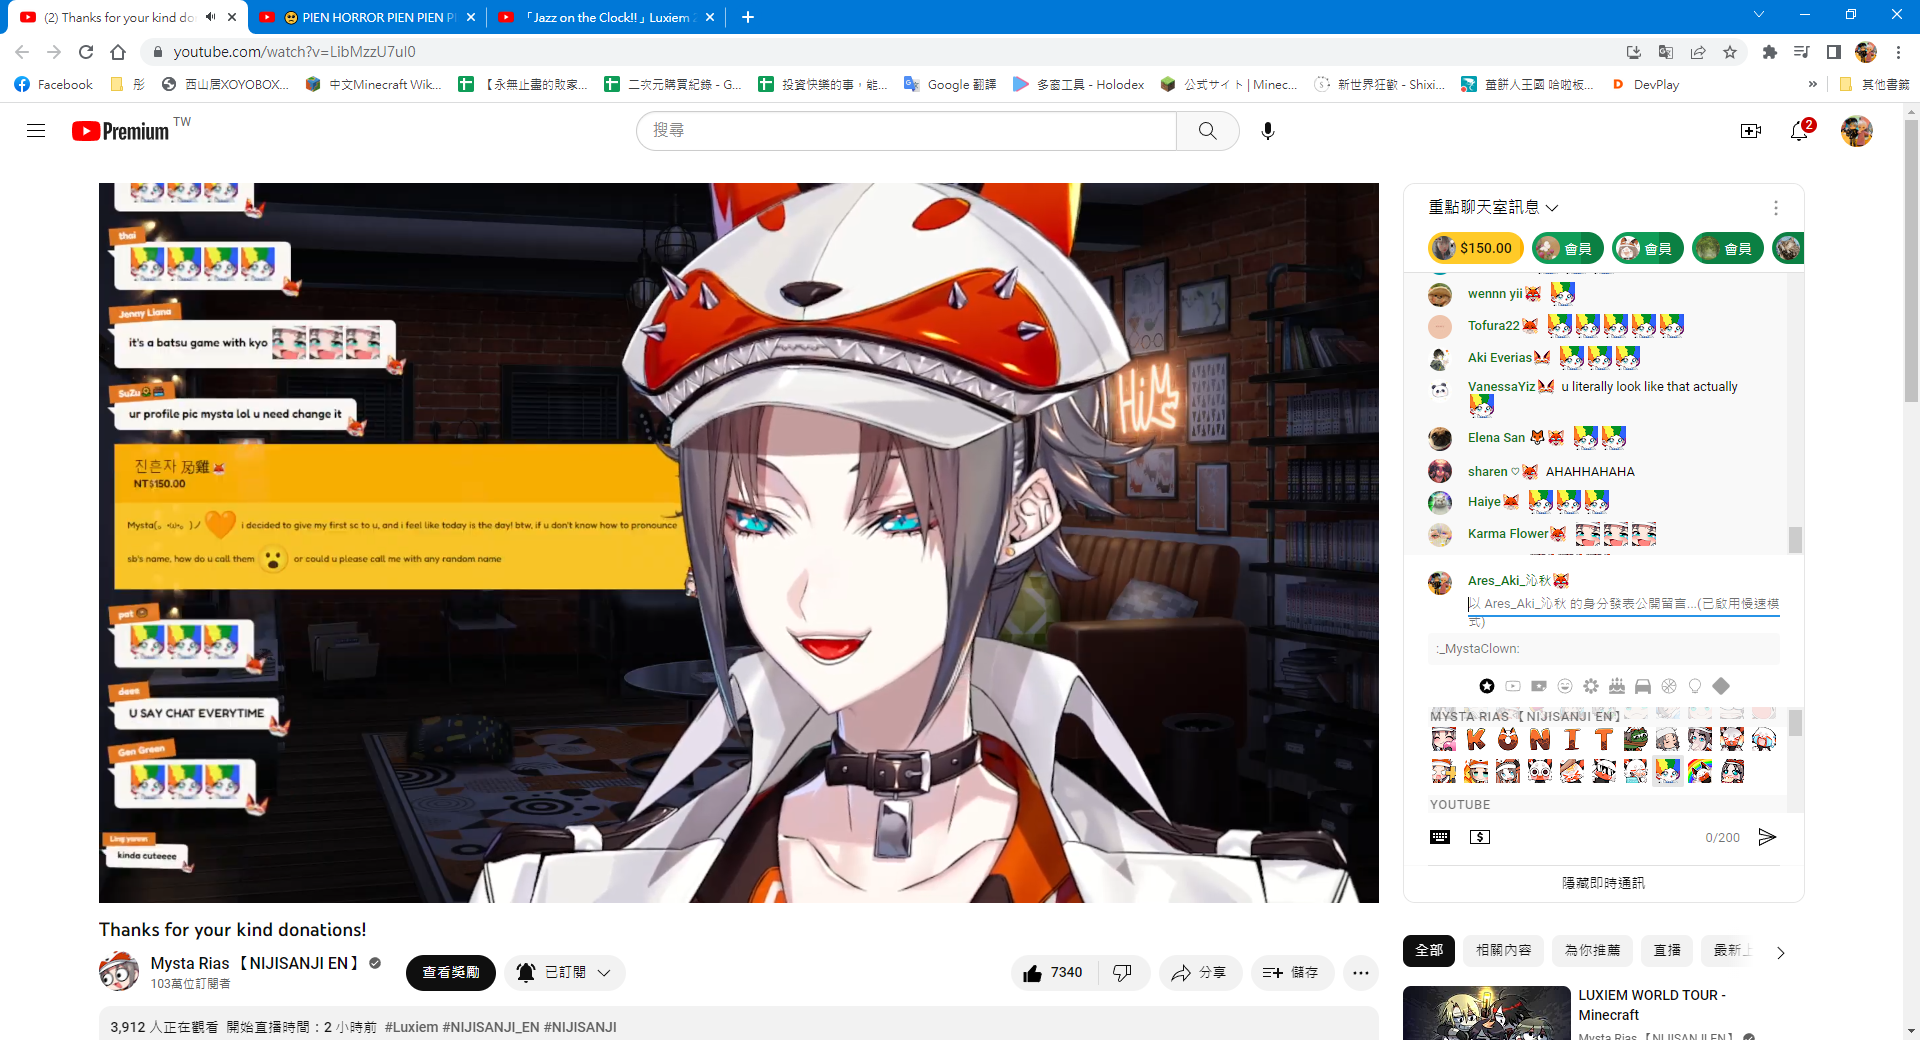Click the emoji picker scrollbar
Image resolution: width=1920 pixels, height=1040 pixels.
click(x=1795, y=723)
